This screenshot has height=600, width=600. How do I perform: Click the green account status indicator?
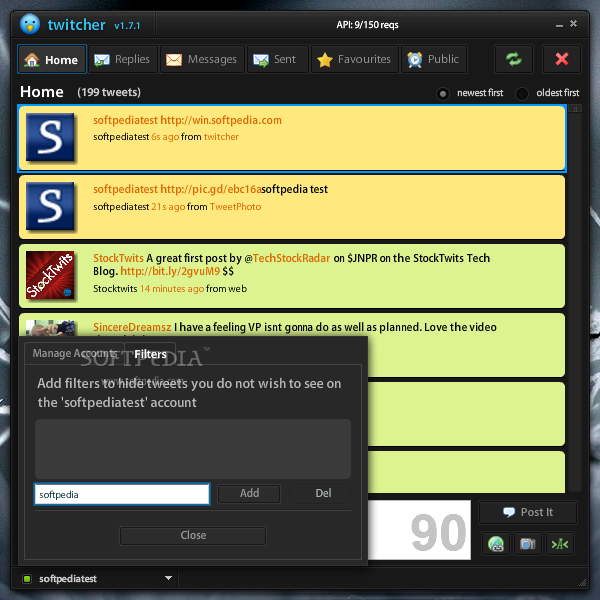27,579
